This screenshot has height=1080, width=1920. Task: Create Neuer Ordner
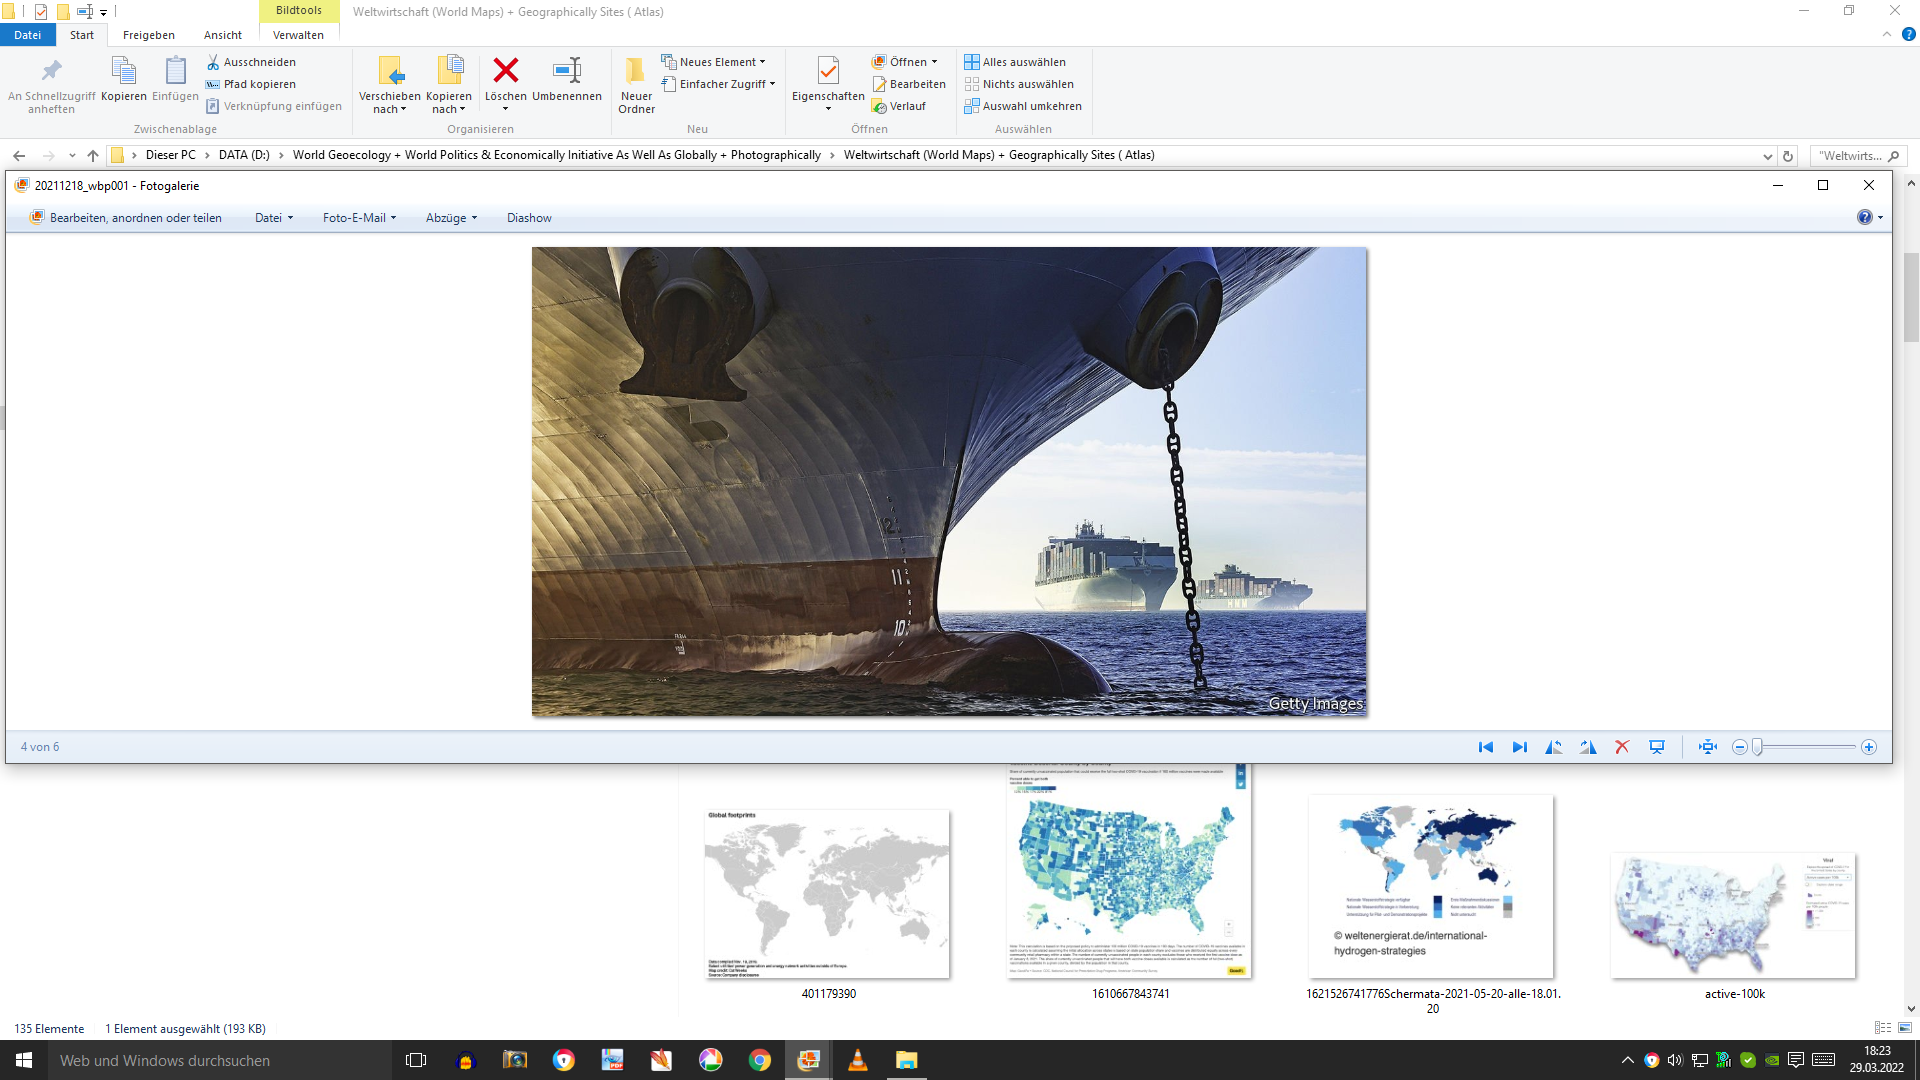point(636,85)
